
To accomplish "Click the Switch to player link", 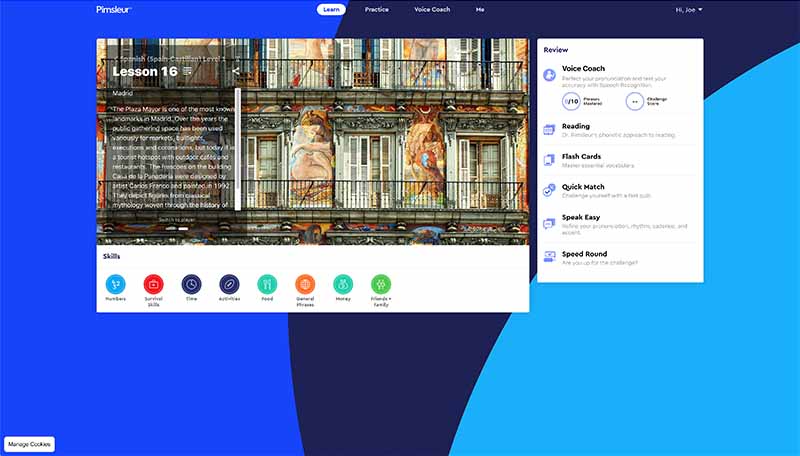I will click(177, 220).
